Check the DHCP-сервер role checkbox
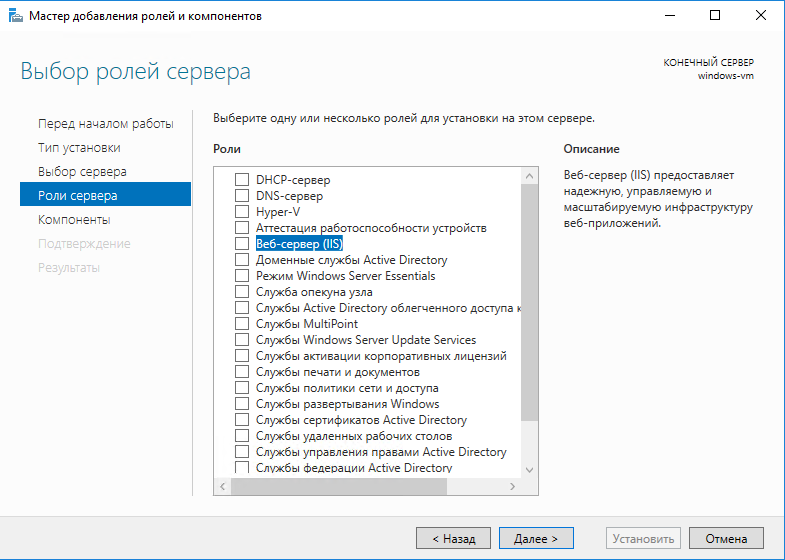This screenshot has height=560, width=785. [242, 180]
